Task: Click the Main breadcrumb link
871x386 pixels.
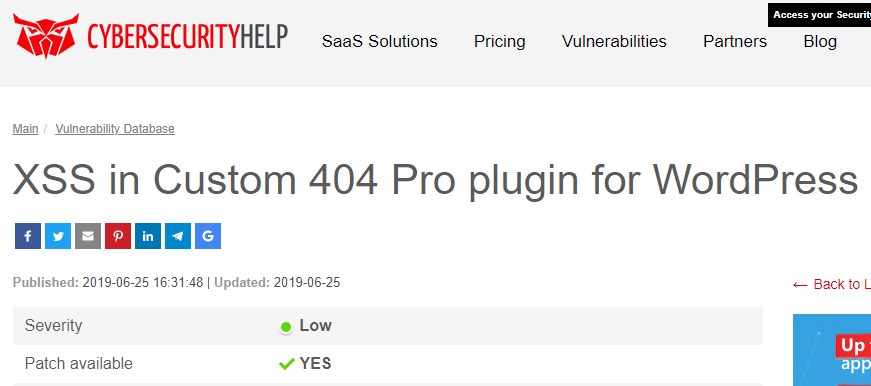Action: (26, 129)
